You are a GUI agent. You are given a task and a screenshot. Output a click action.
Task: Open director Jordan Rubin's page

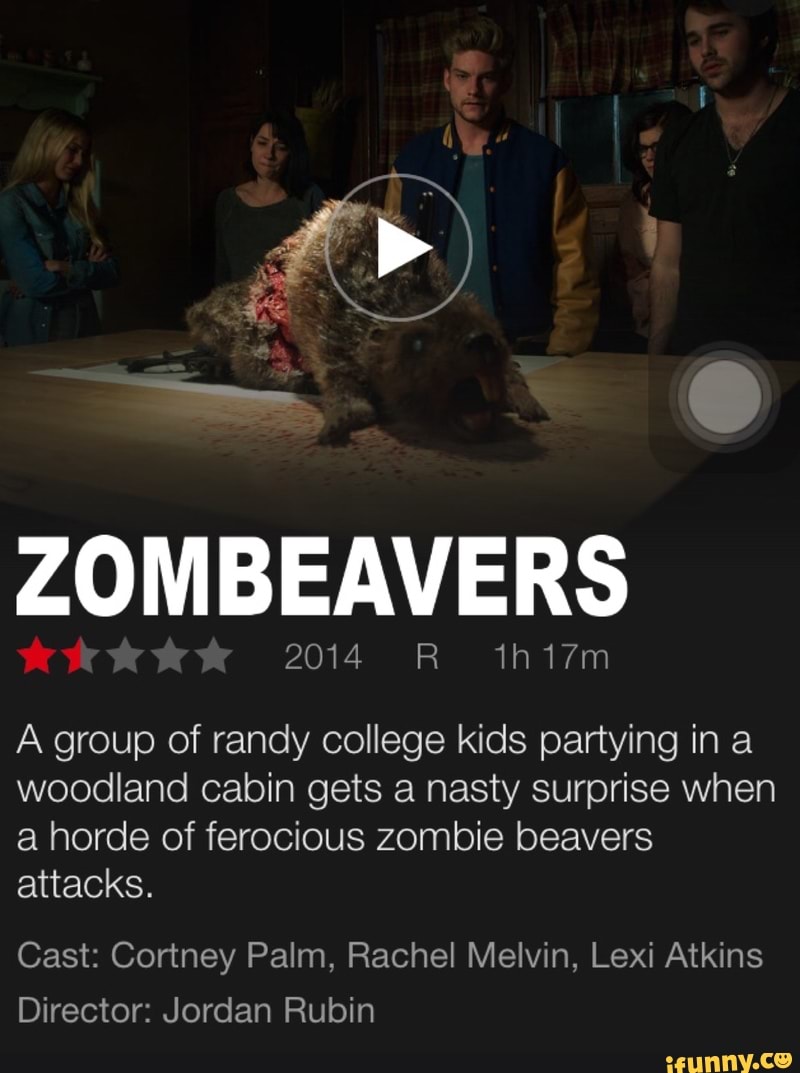[269, 1010]
